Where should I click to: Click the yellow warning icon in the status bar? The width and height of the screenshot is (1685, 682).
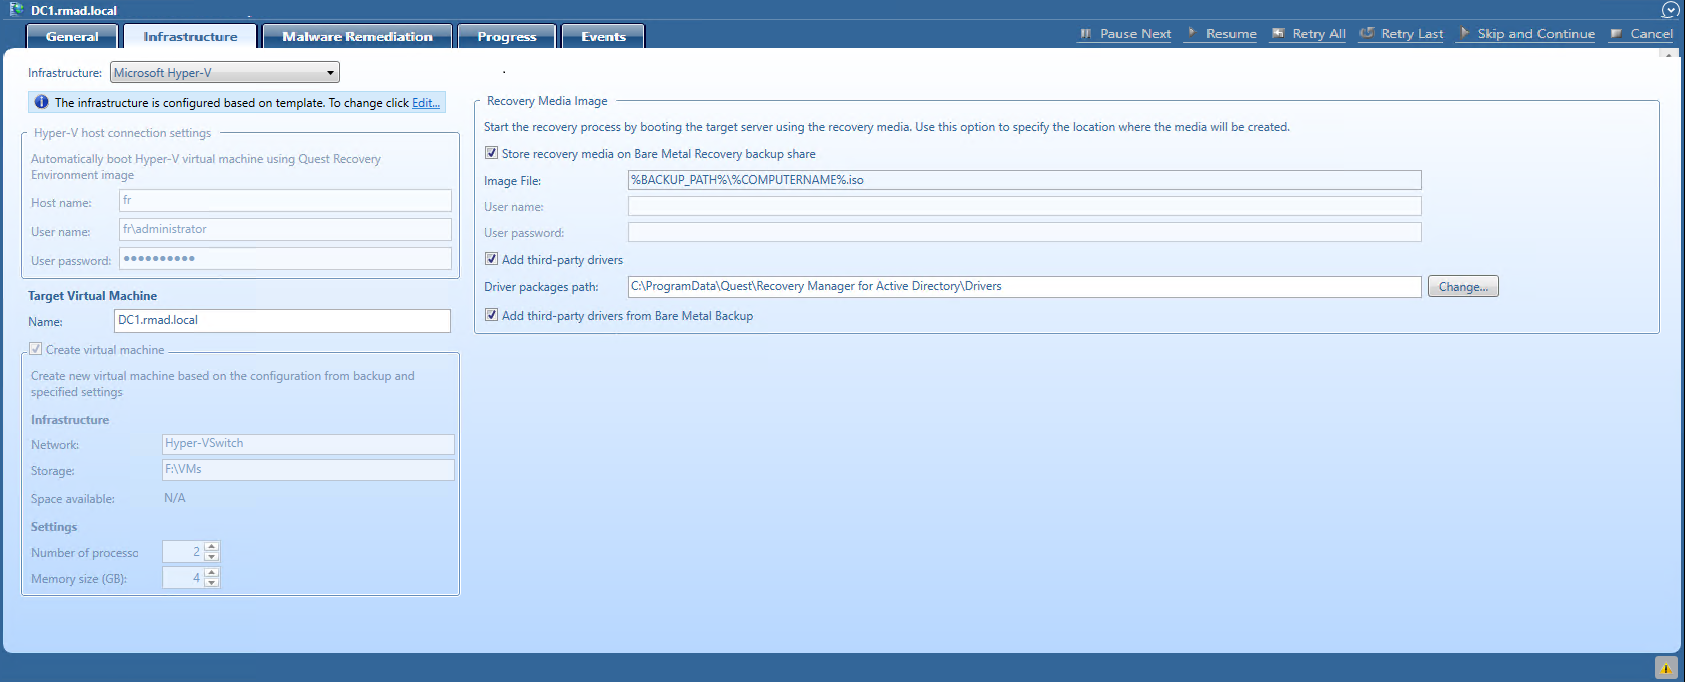point(1666,668)
